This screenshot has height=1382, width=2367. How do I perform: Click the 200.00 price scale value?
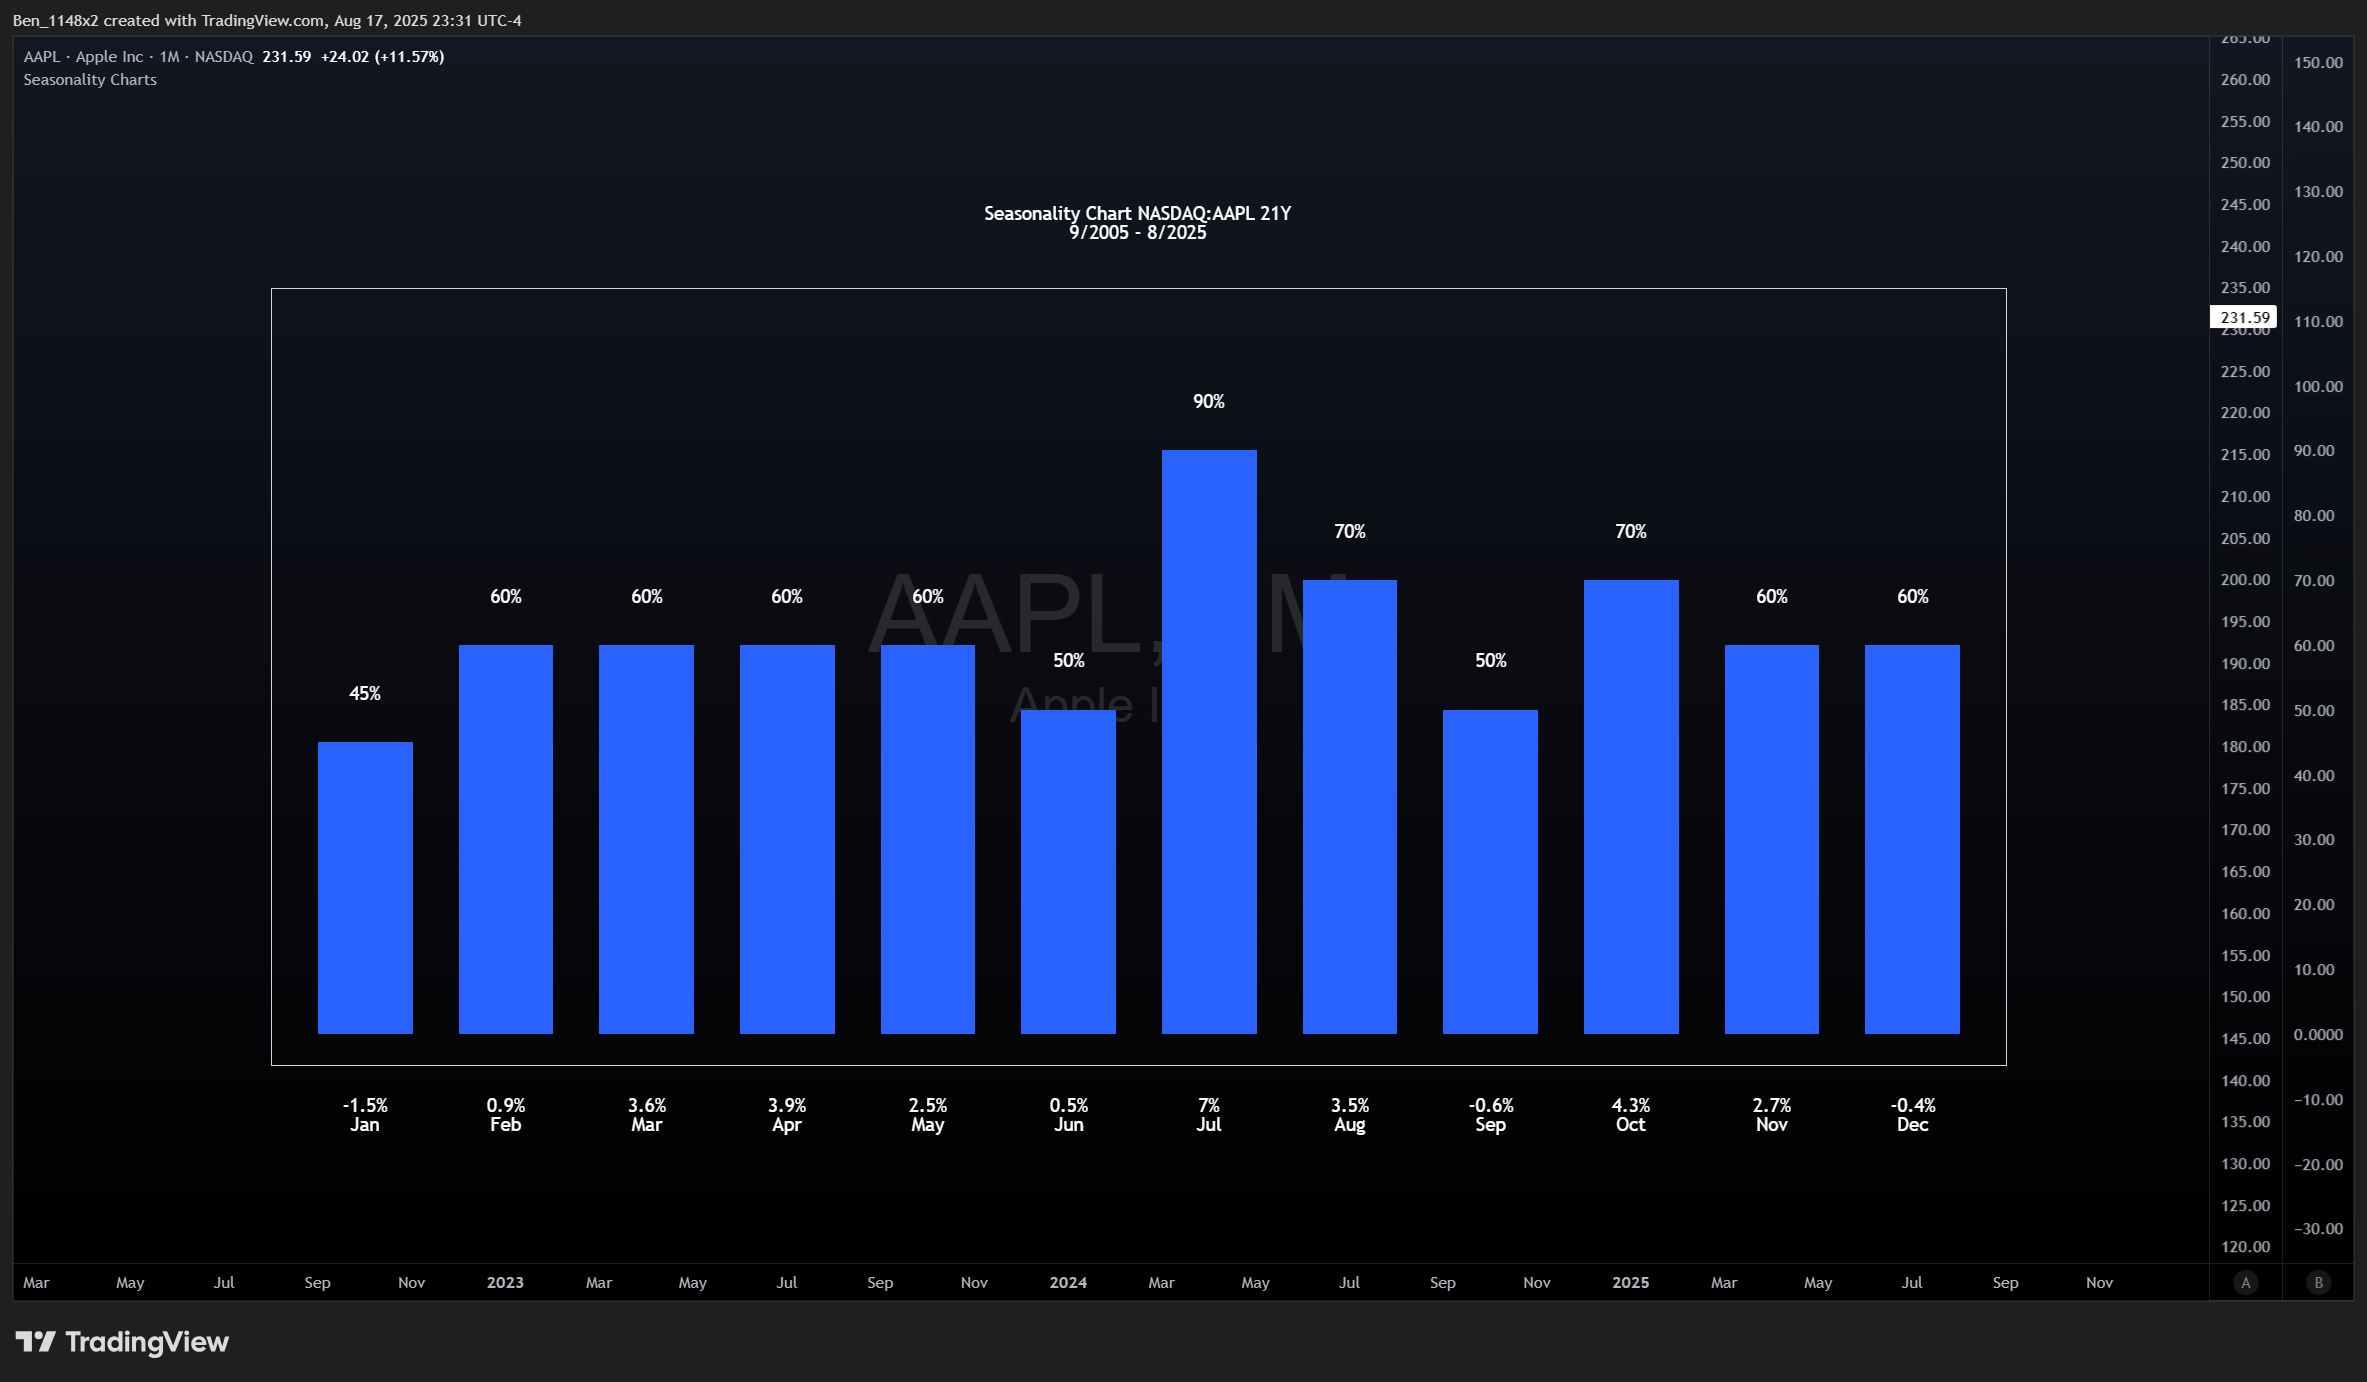coord(2245,580)
